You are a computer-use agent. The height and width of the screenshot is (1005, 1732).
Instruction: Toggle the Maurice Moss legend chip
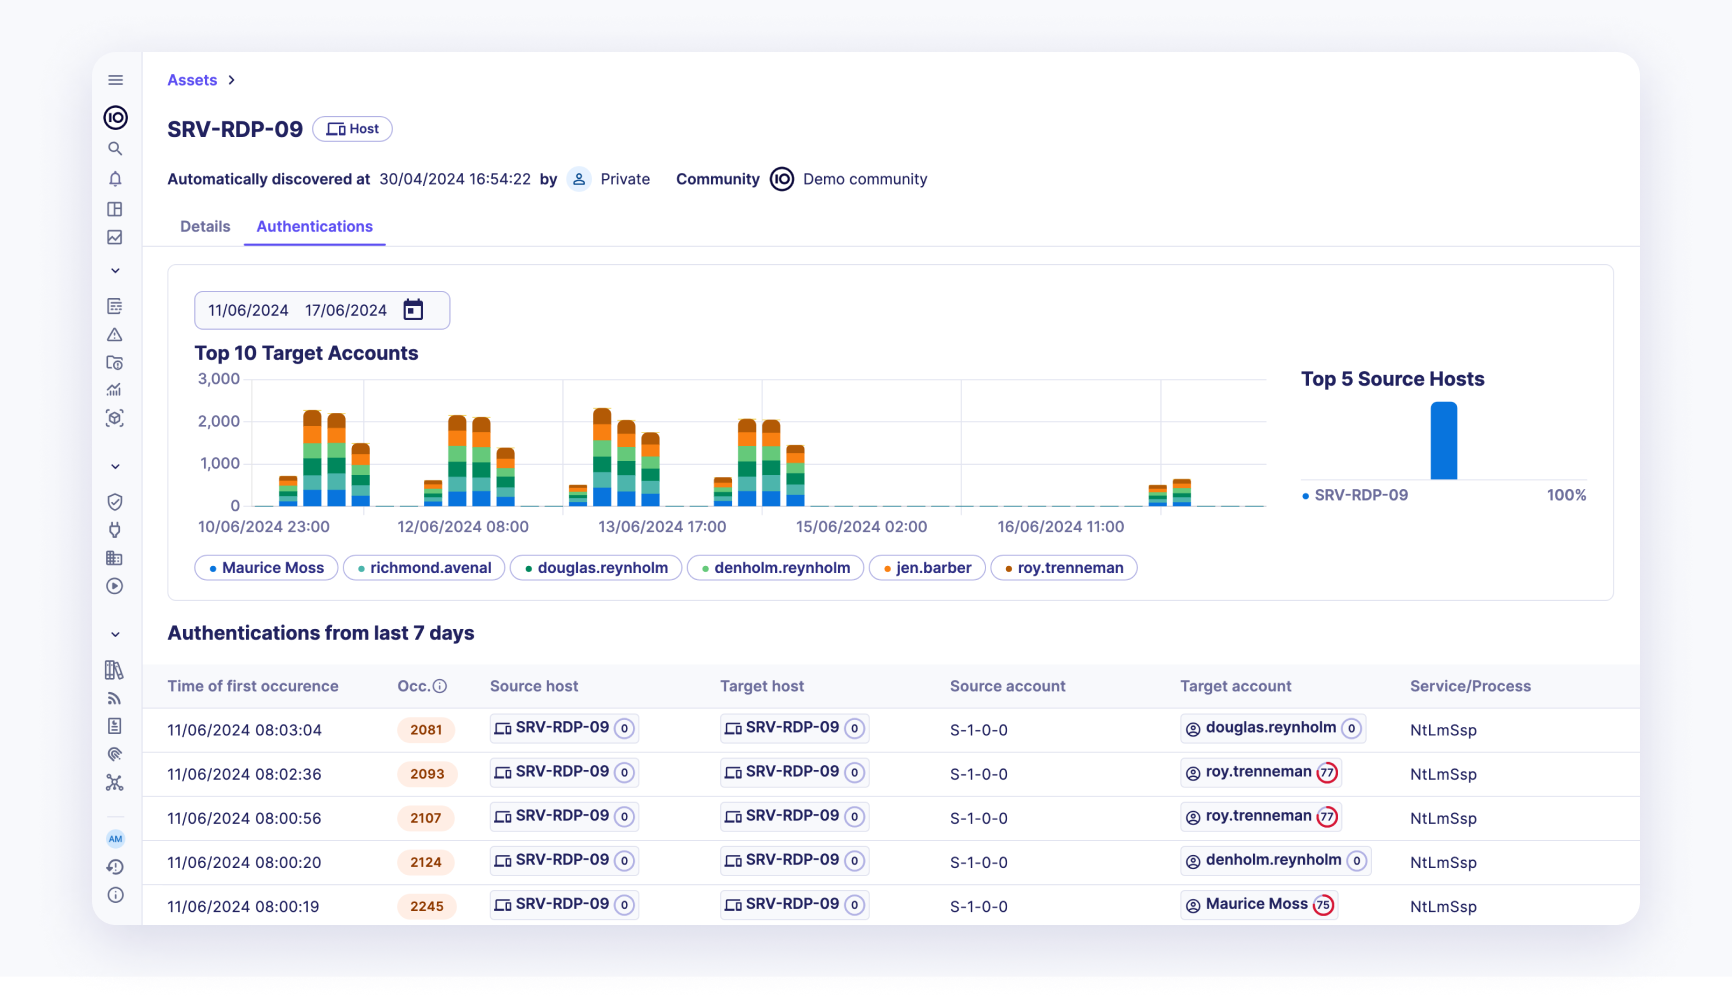[266, 568]
